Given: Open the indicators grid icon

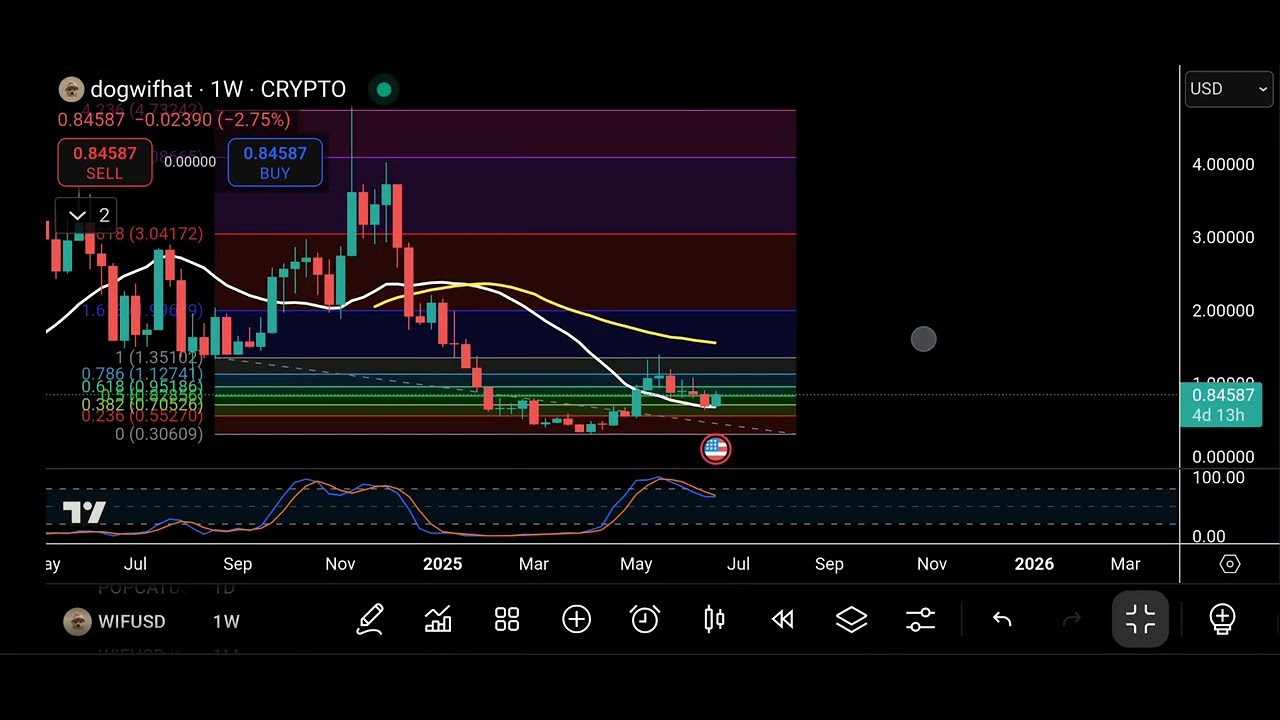Looking at the screenshot, I should coord(506,620).
